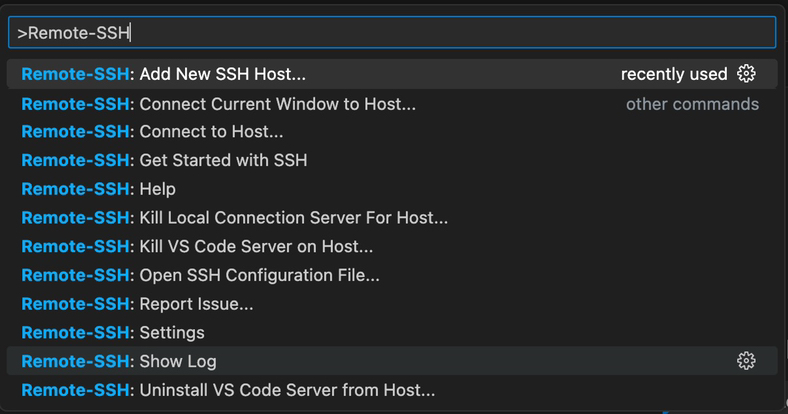Choose Remote-SSH: Connect to Host
Viewport: 788px width, 414px height.
tap(392, 132)
